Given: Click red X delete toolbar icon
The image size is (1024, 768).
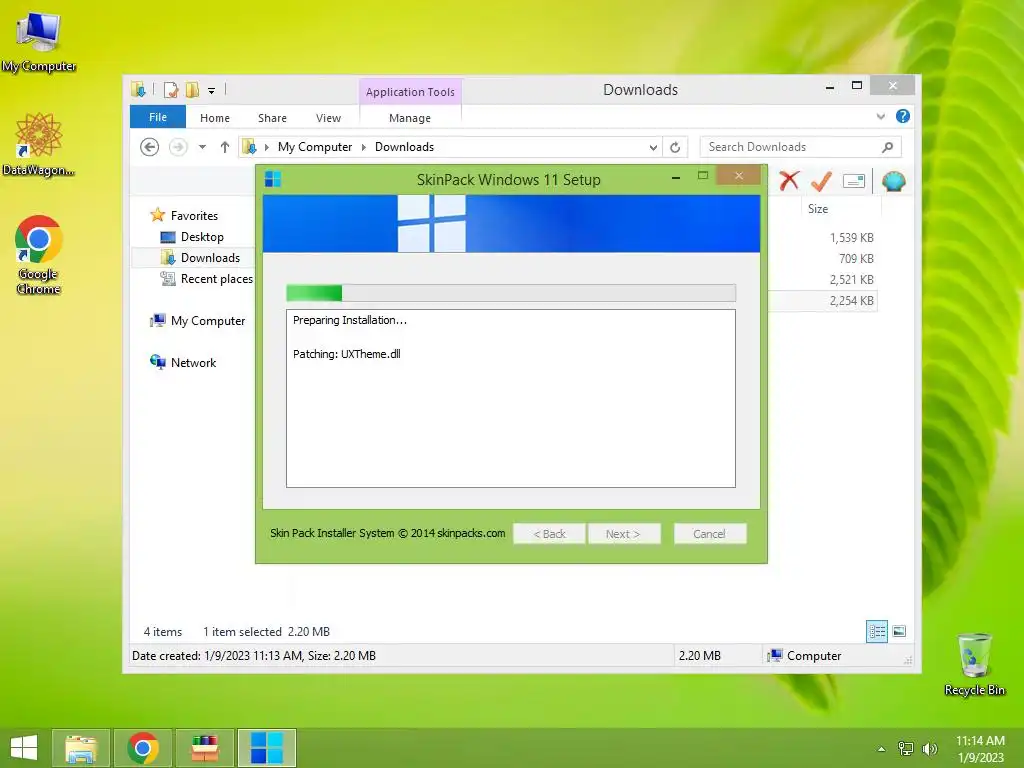Looking at the screenshot, I should [790, 181].
